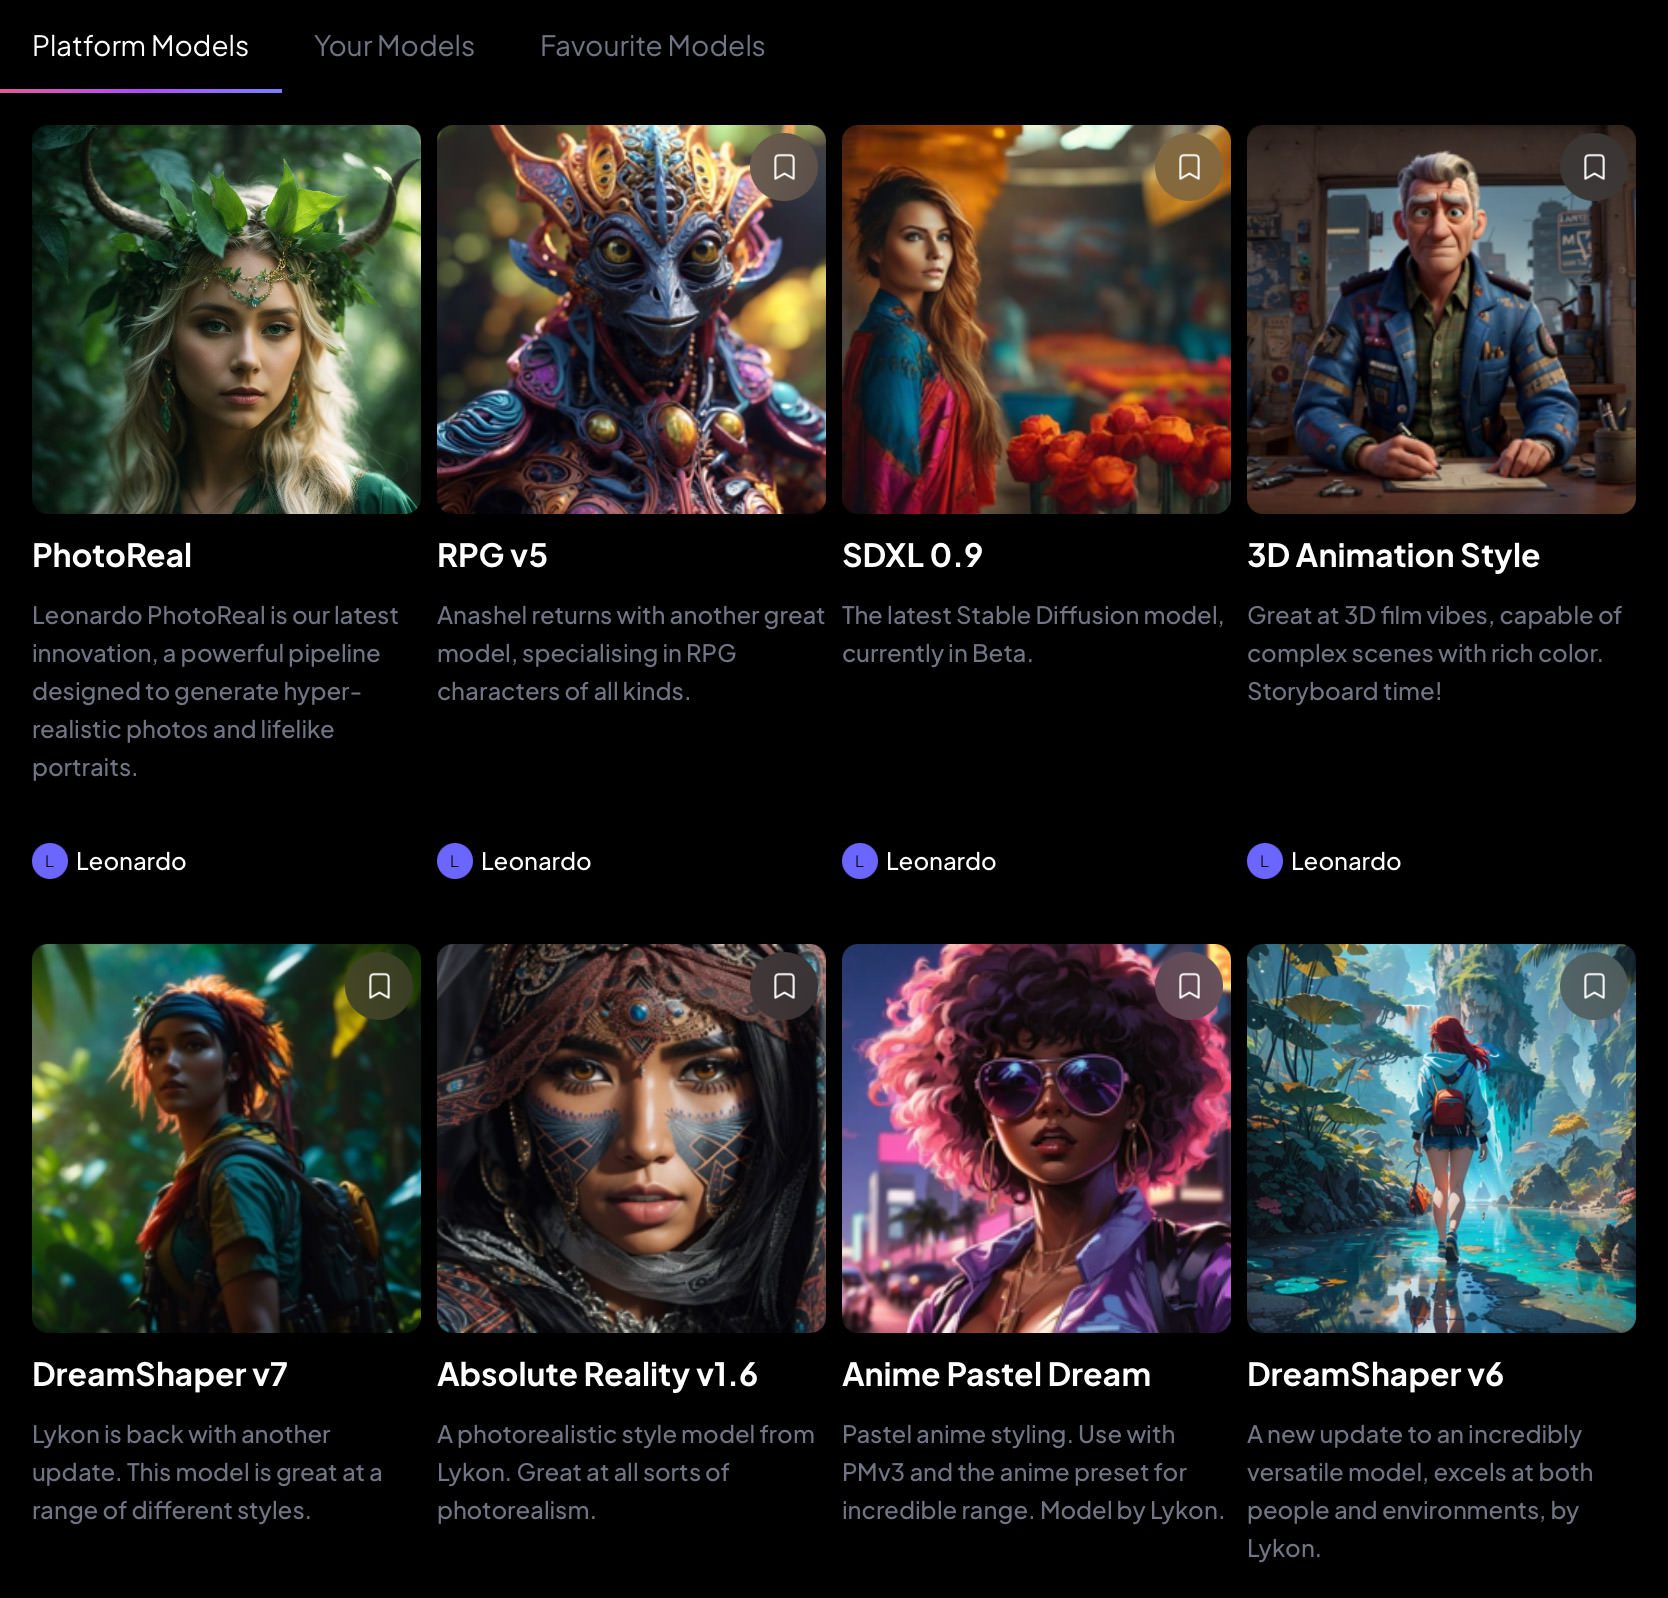Viewport: 1668px width, 1598px height.
Task: Click the DreamShaper v7 title link
Action: (158, 1374)
